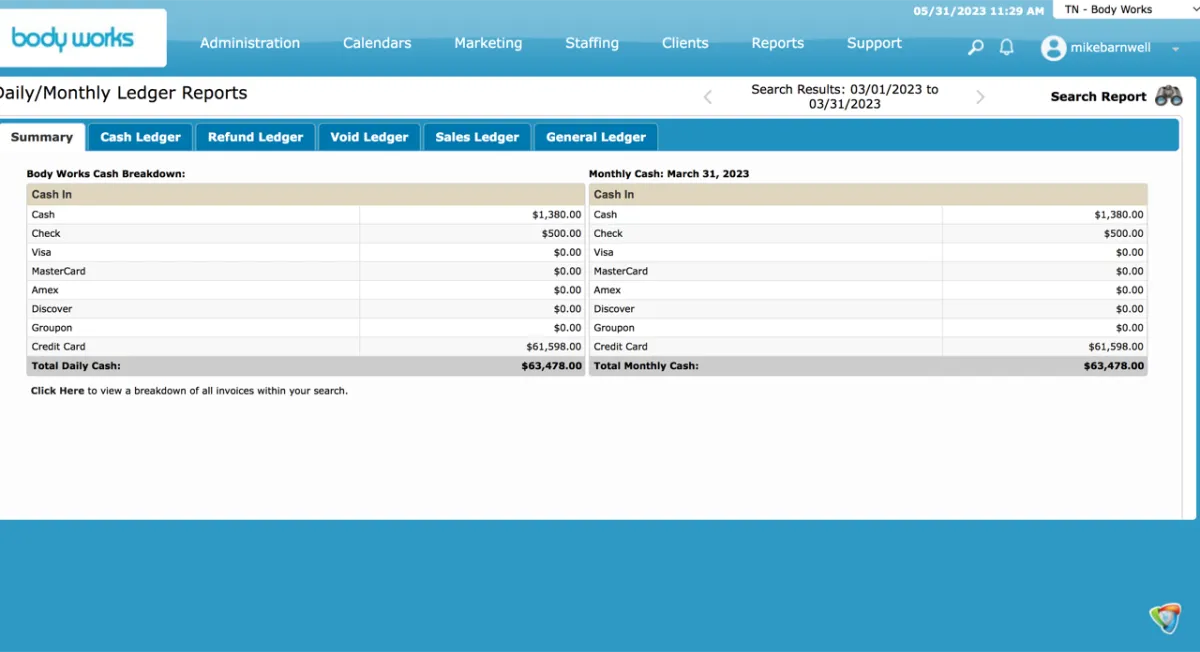
Task: Open the Reports menu
Action: (x=778, y=43)
